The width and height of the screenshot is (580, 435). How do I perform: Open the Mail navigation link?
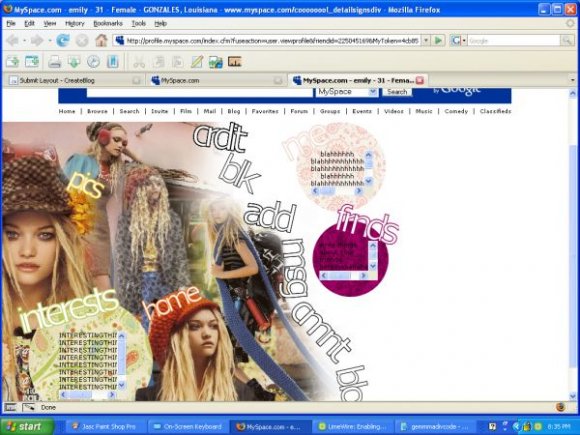point(210,111)
